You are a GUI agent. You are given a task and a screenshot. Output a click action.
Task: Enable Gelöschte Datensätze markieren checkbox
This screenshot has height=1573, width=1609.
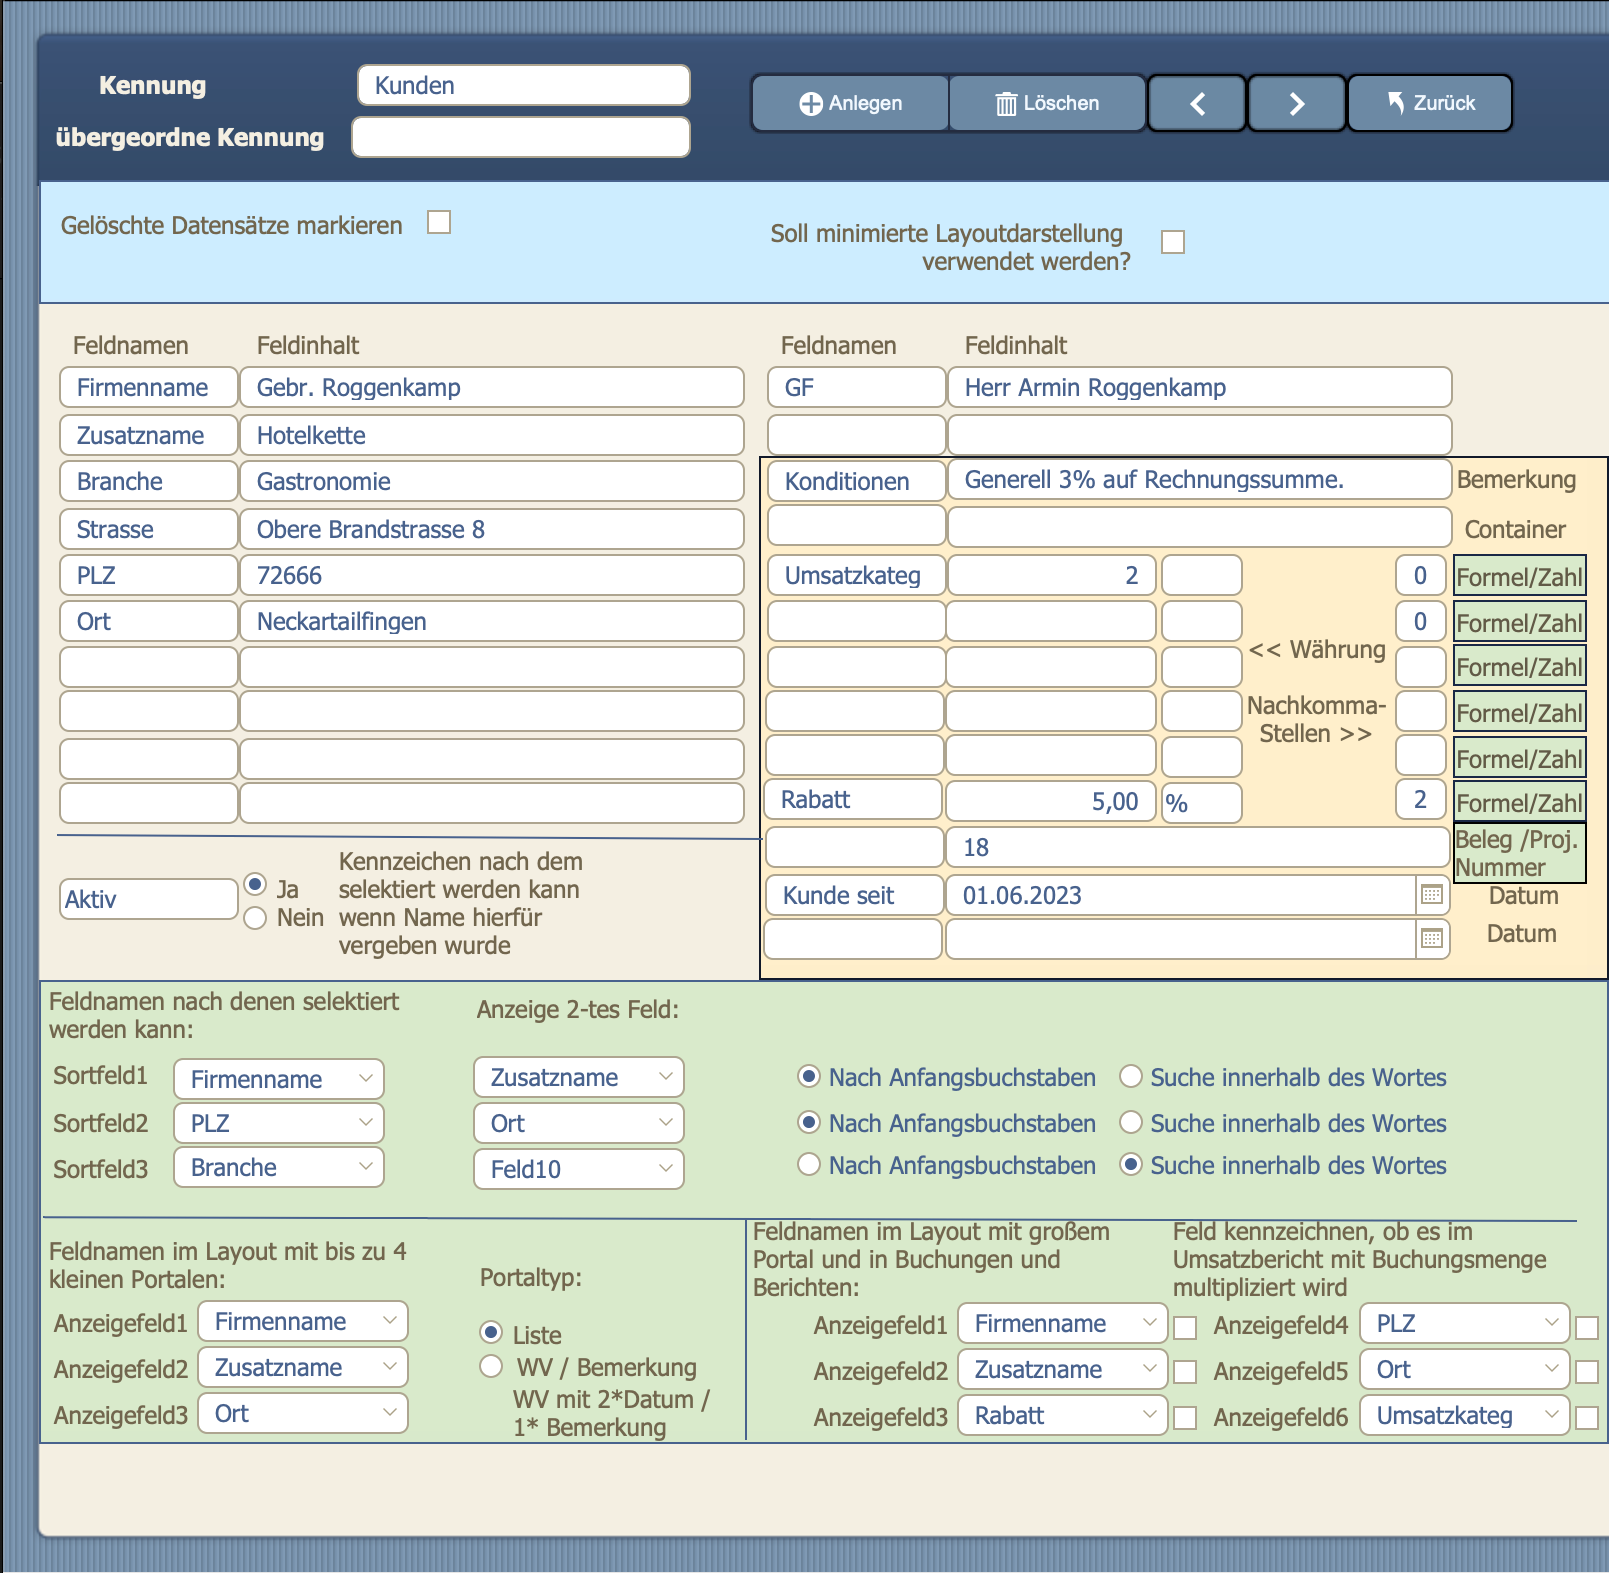pyautogui.click(x=439, y=222)
